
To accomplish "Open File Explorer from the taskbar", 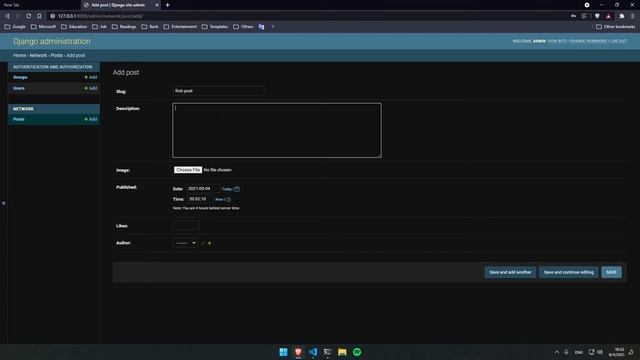I will tap(342, 352).
